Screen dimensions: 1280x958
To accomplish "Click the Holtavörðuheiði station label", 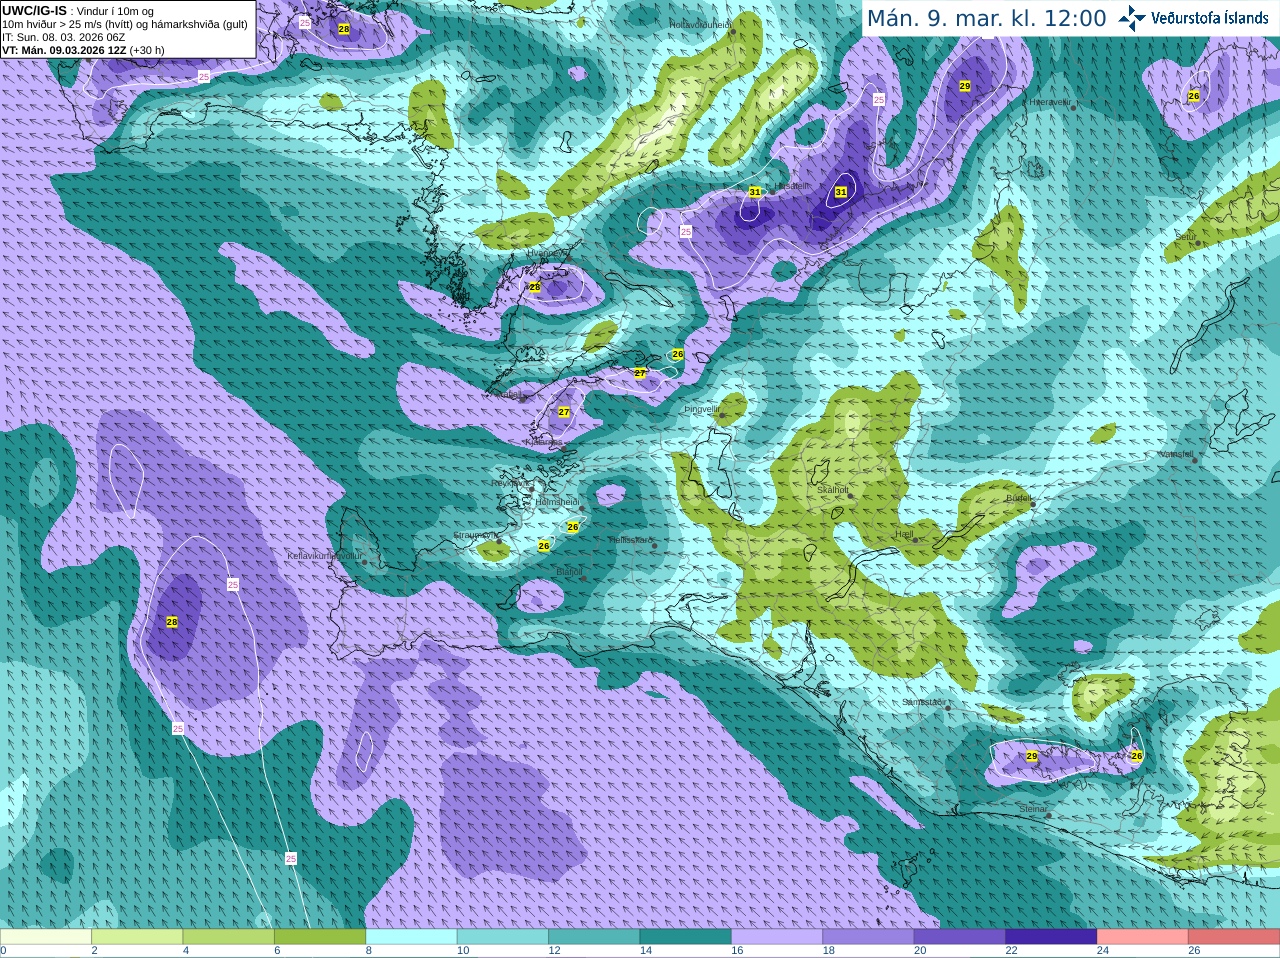I will coord(700,24).
